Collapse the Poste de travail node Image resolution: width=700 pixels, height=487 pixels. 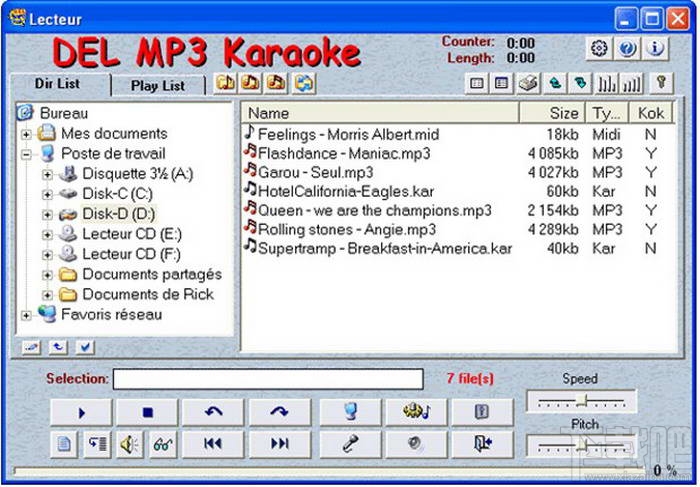(26, 154)
